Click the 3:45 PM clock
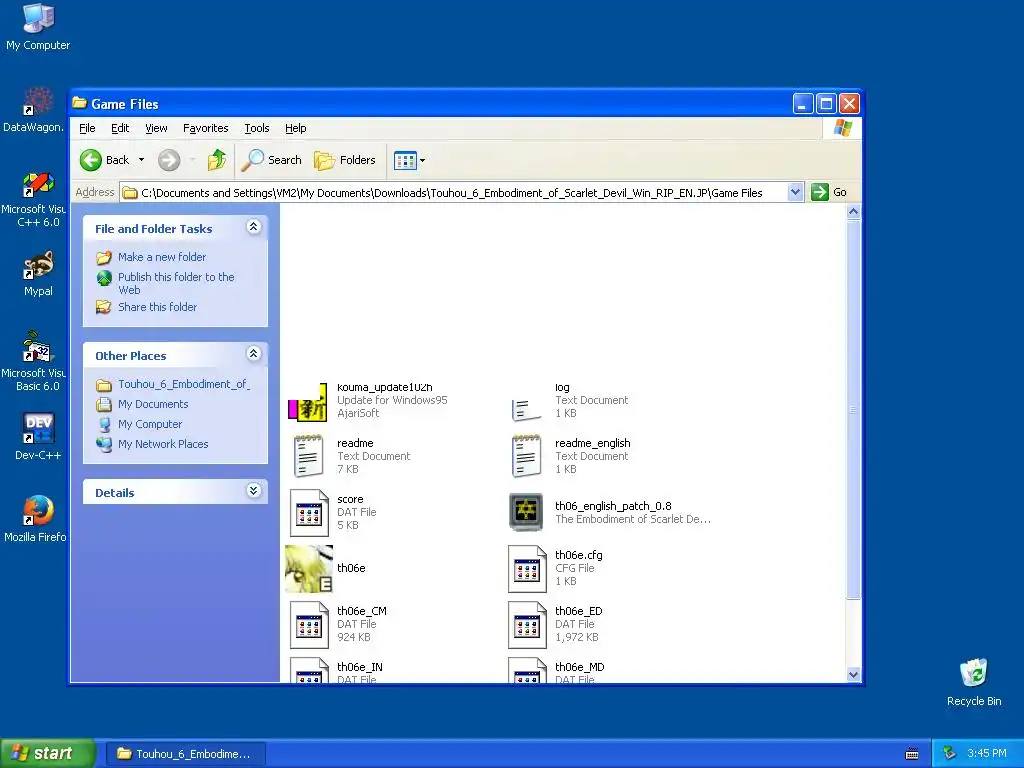The width and height of the screenshot is (1024, 768). (987, 754)
